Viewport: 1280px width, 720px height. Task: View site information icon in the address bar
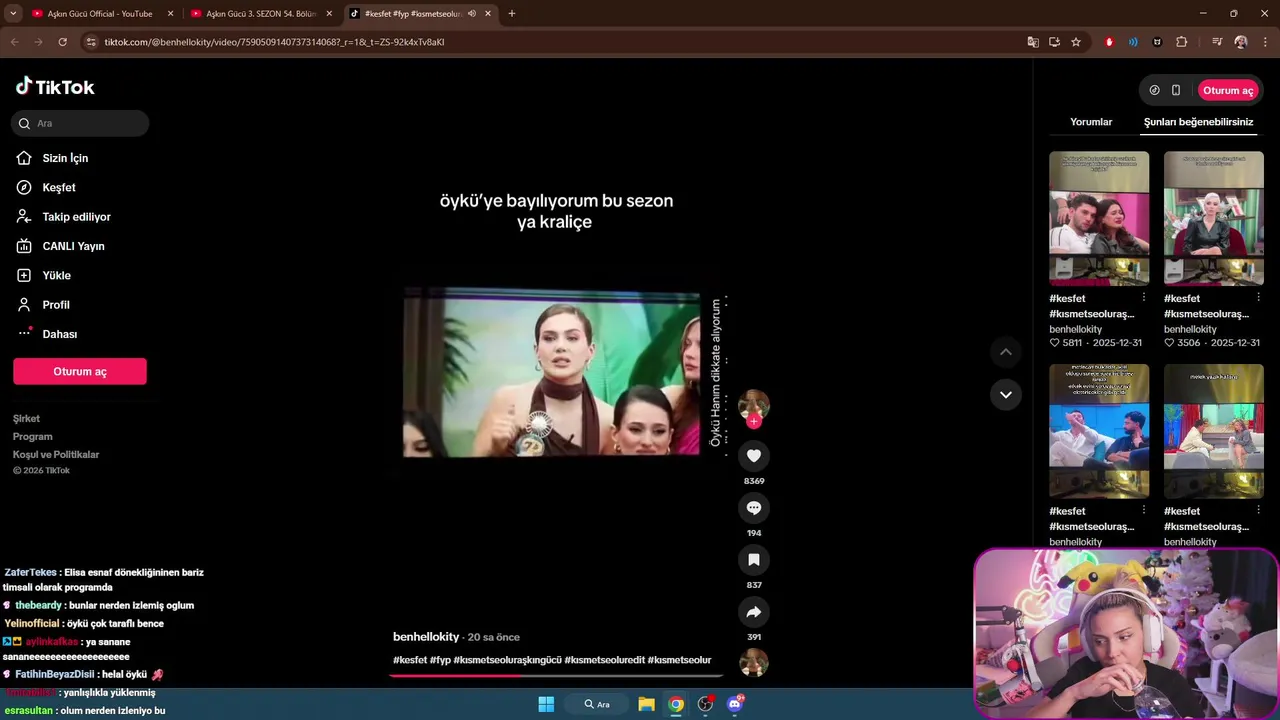pos(91,42)
